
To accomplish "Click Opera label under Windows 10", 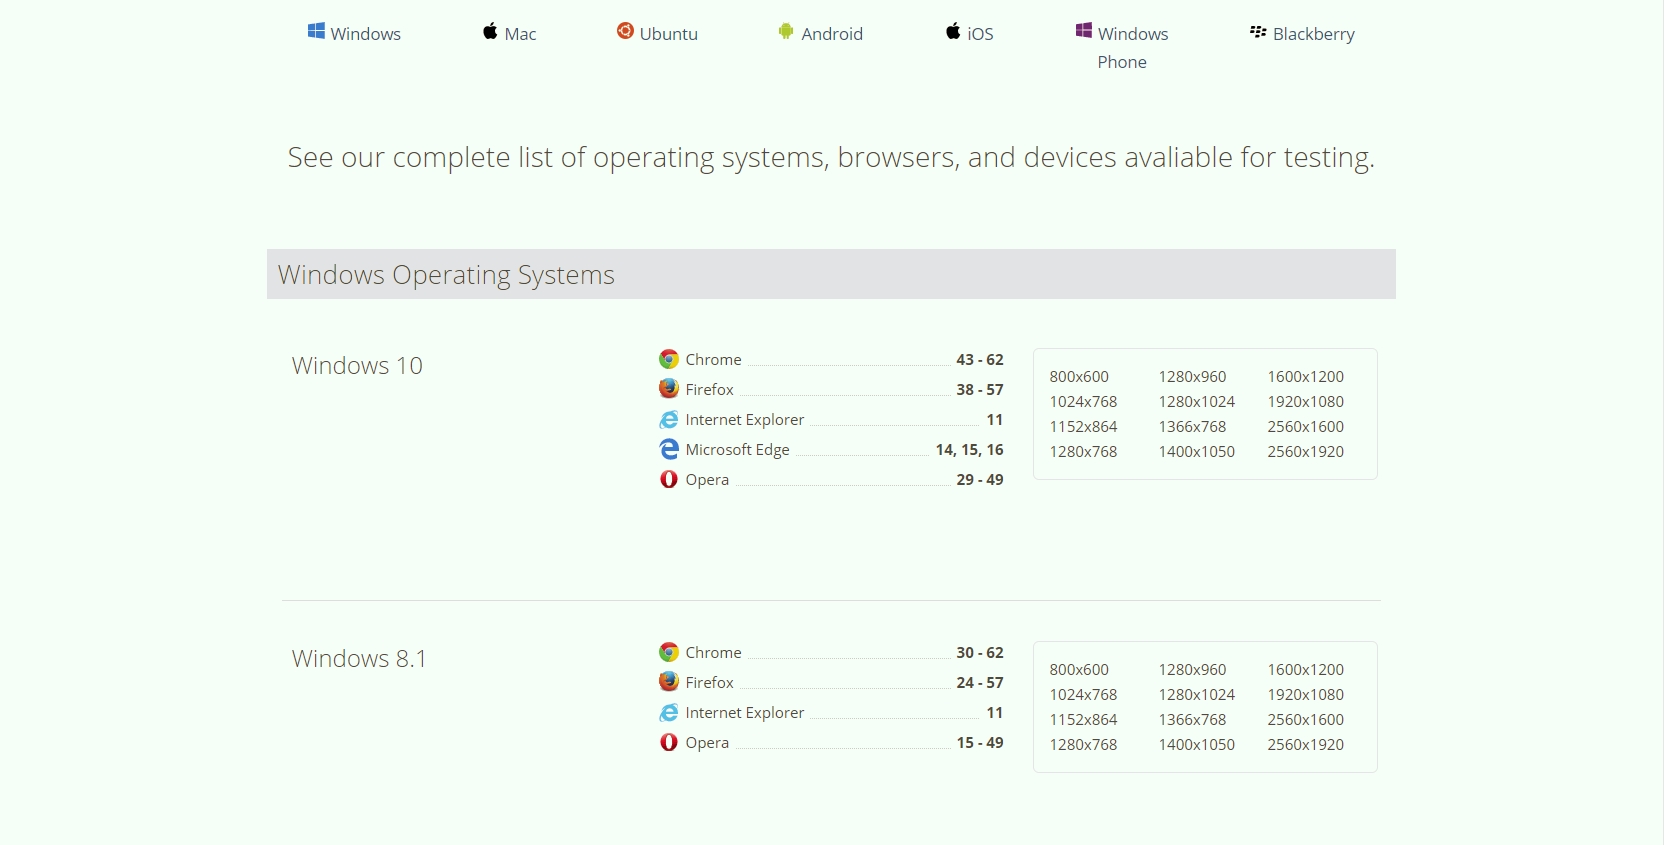I will pyautogui.click(x=707, y=480).
